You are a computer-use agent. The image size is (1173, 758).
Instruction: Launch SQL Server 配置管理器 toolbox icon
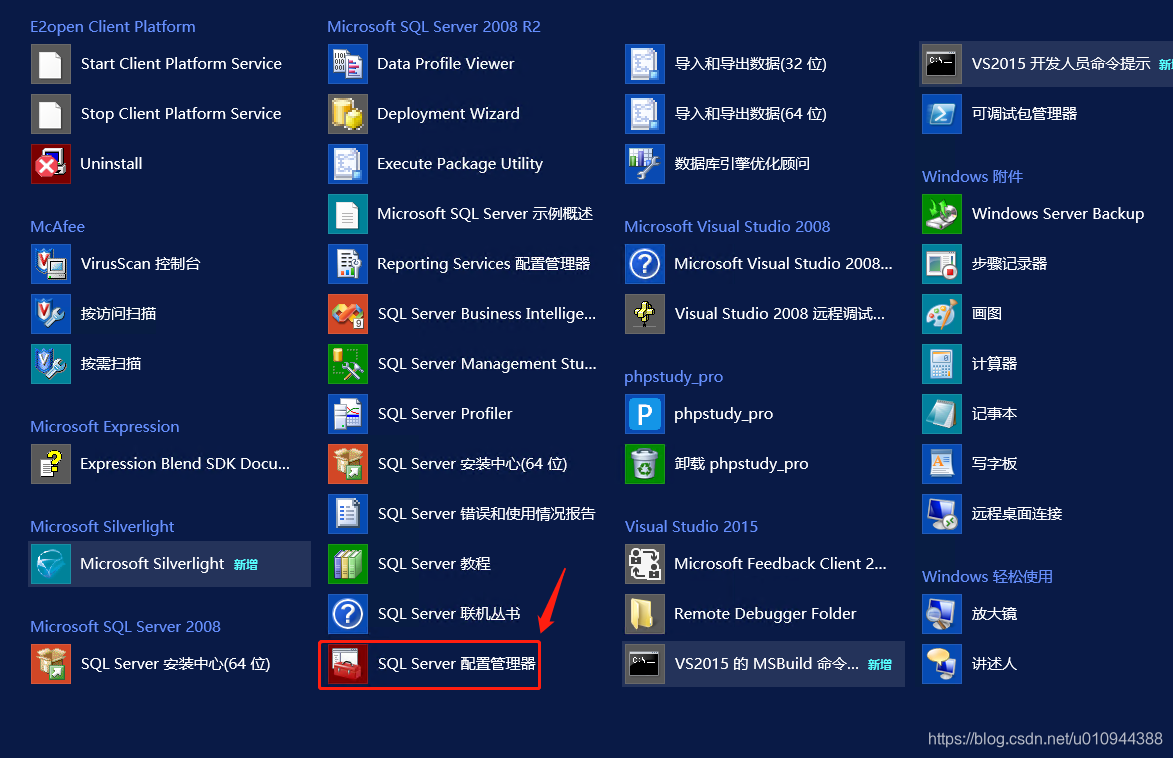348,664
